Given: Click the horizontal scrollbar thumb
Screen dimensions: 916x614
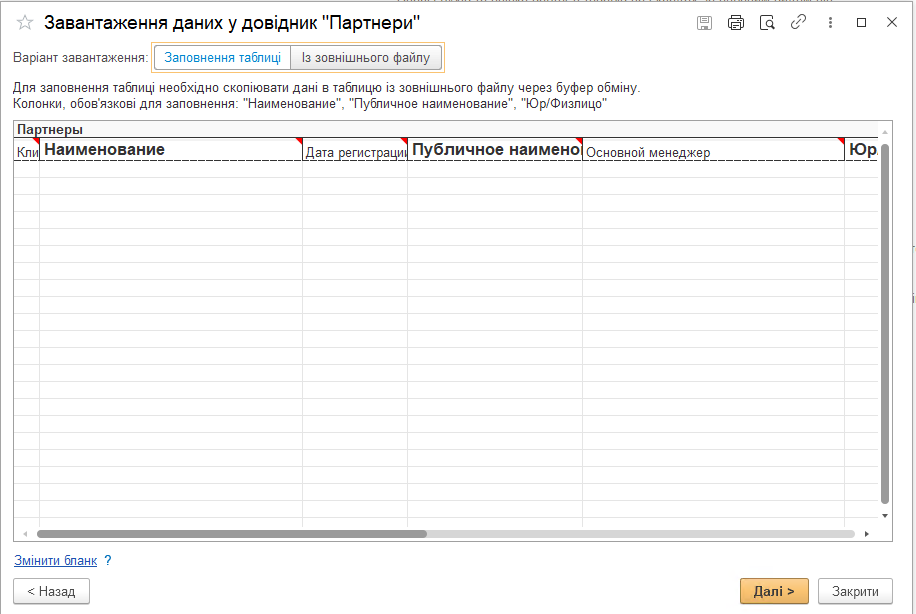Looking at the screenshot, I should [x=232, y=534].
